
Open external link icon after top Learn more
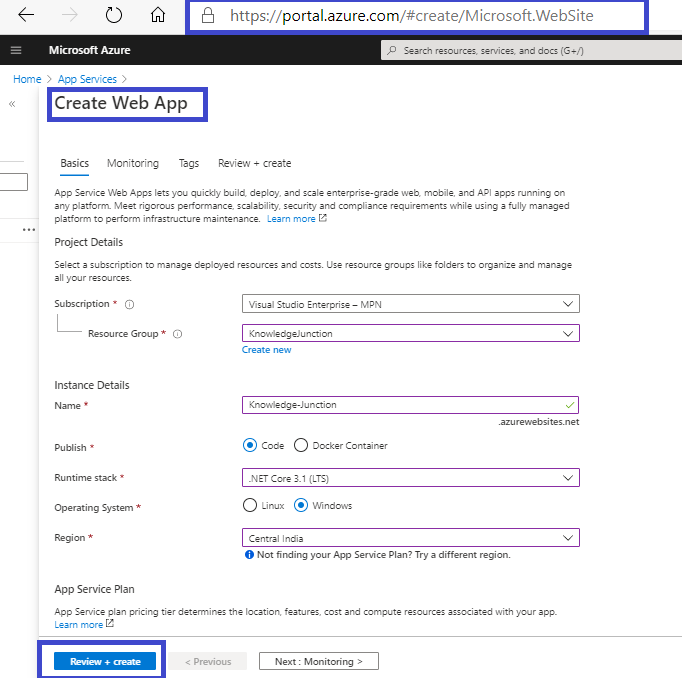tap(323, 218)
